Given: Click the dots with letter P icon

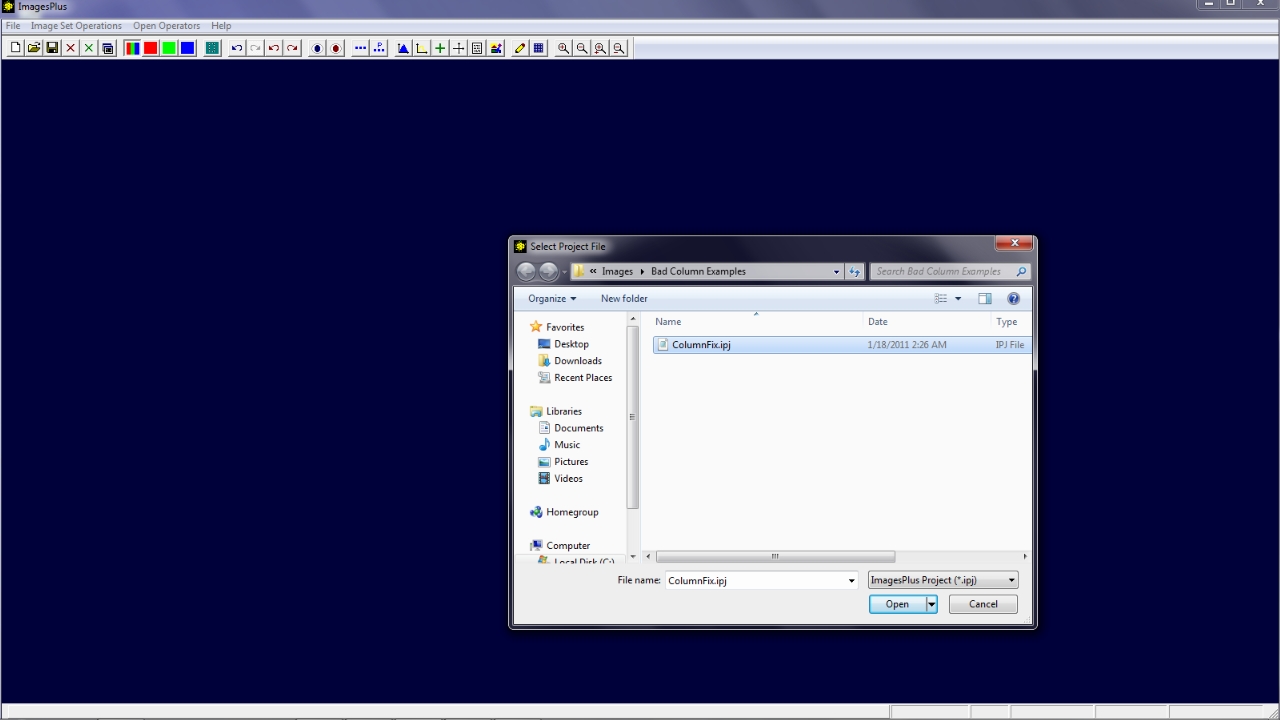Looking at the screenshot, I should 379,48.
